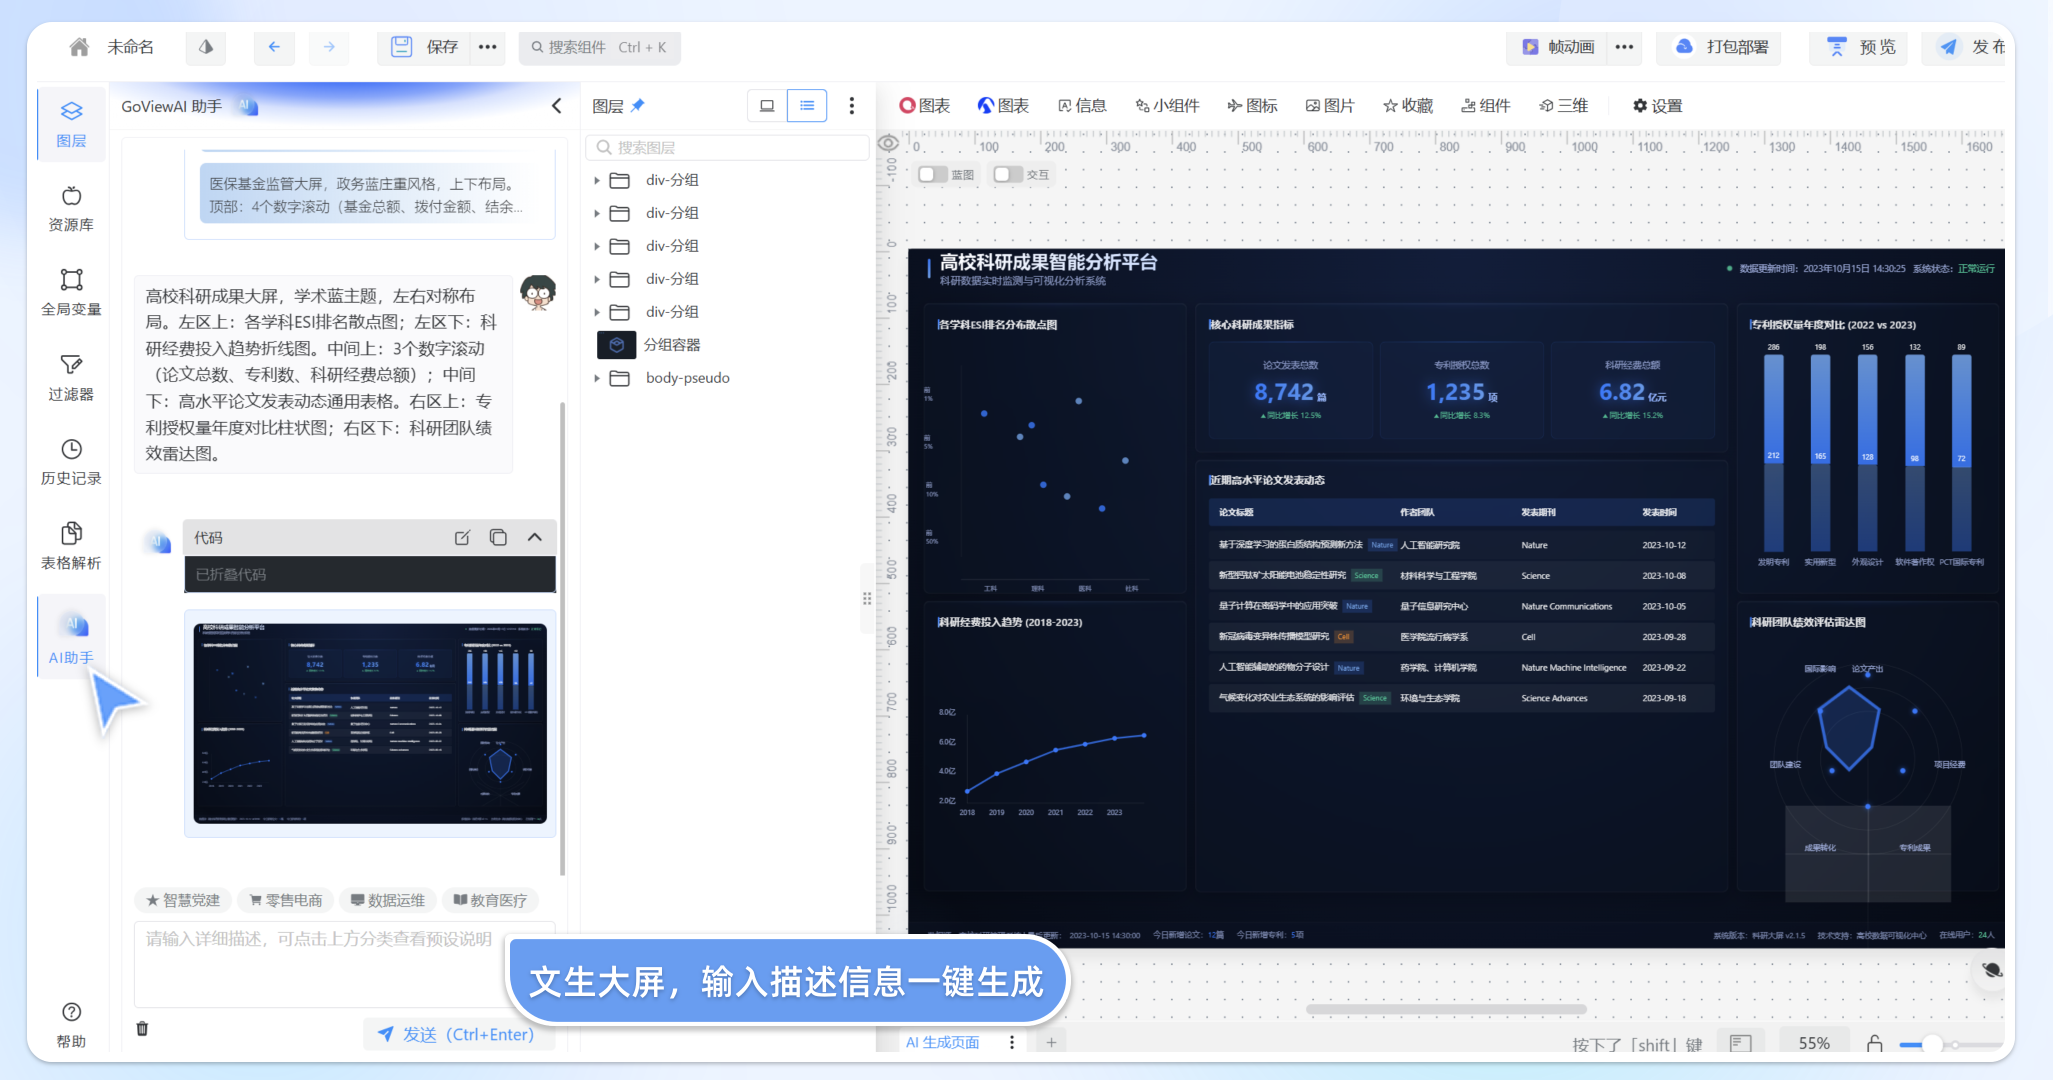Select the 全局变量 sidebar icon
The width and height of the screenshot is (2053, 1080).
[70, 291]
